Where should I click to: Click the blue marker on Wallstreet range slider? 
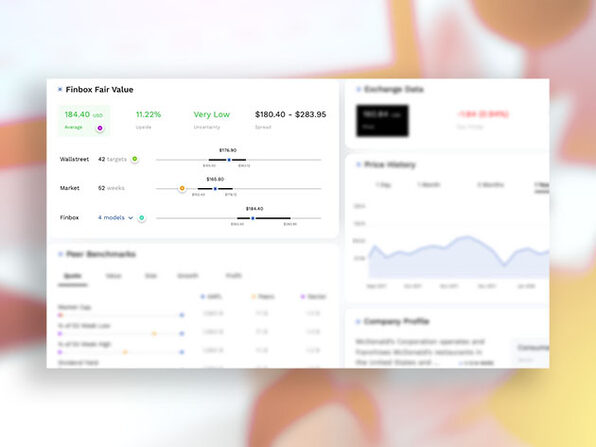coord(229,160)
